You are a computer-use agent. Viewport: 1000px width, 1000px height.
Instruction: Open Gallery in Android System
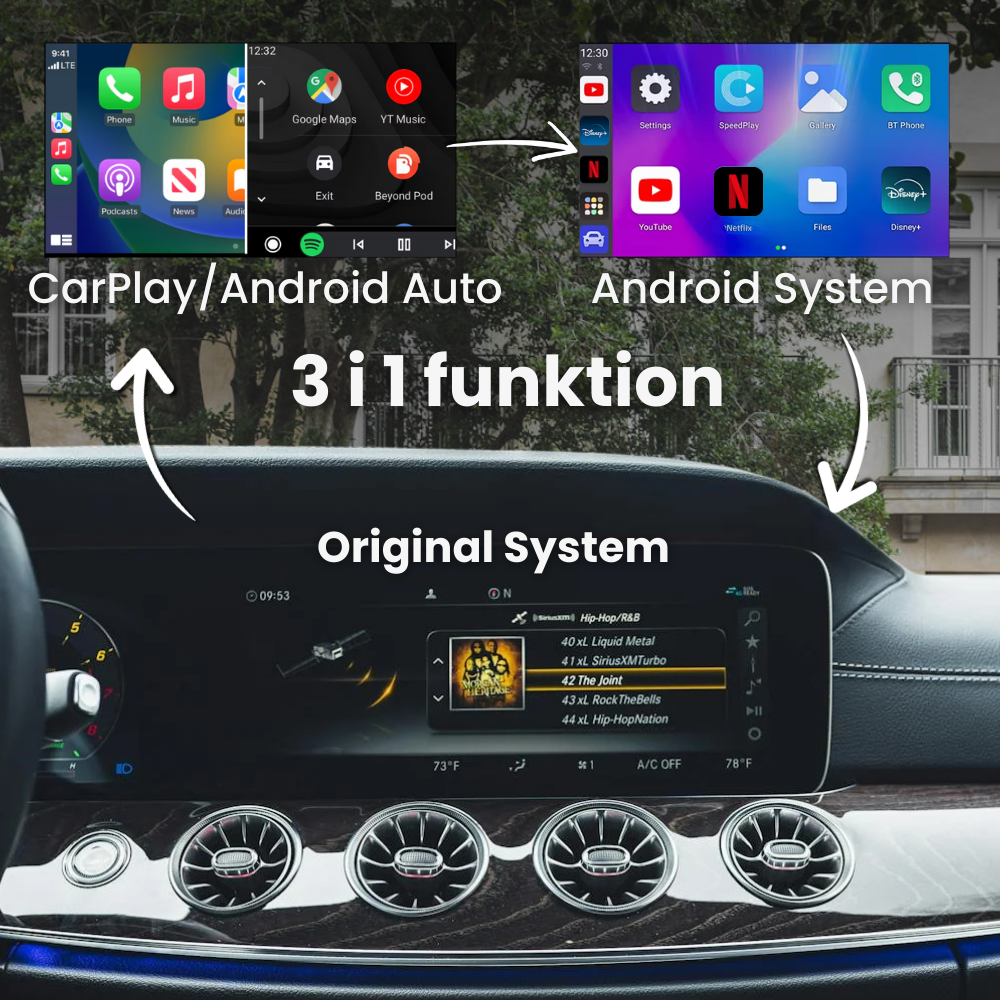coord(822,89)
